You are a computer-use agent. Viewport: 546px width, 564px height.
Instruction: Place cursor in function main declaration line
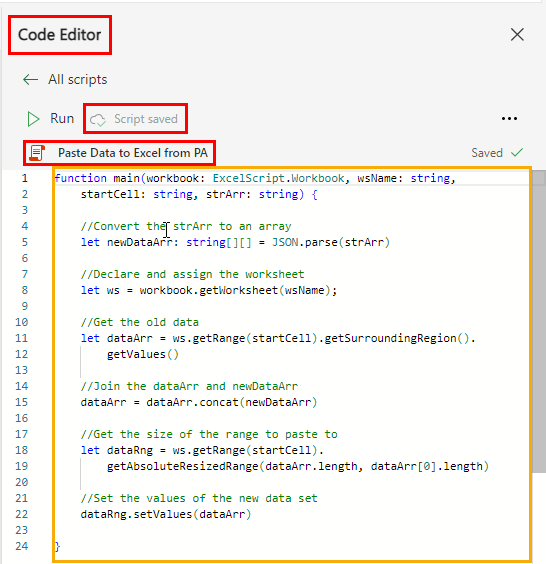[x=255, y=178]
